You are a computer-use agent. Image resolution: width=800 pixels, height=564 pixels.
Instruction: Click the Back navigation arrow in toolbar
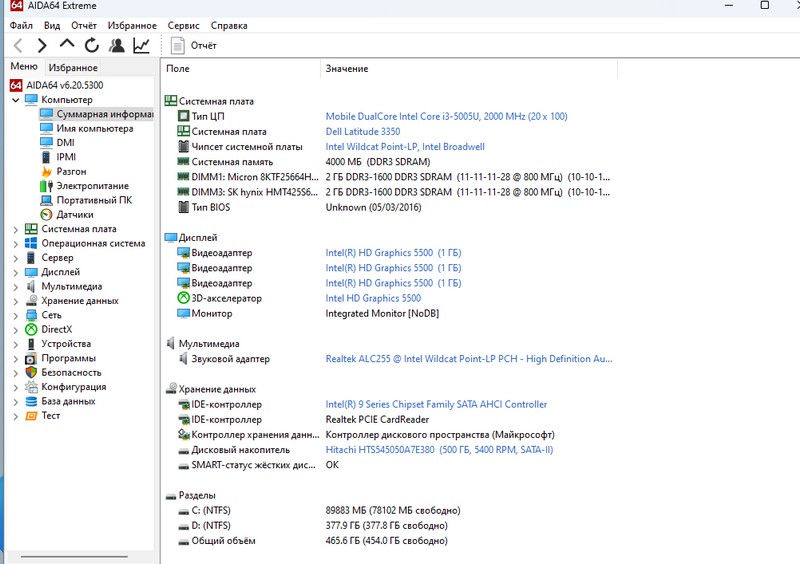[x=18, y=45]
